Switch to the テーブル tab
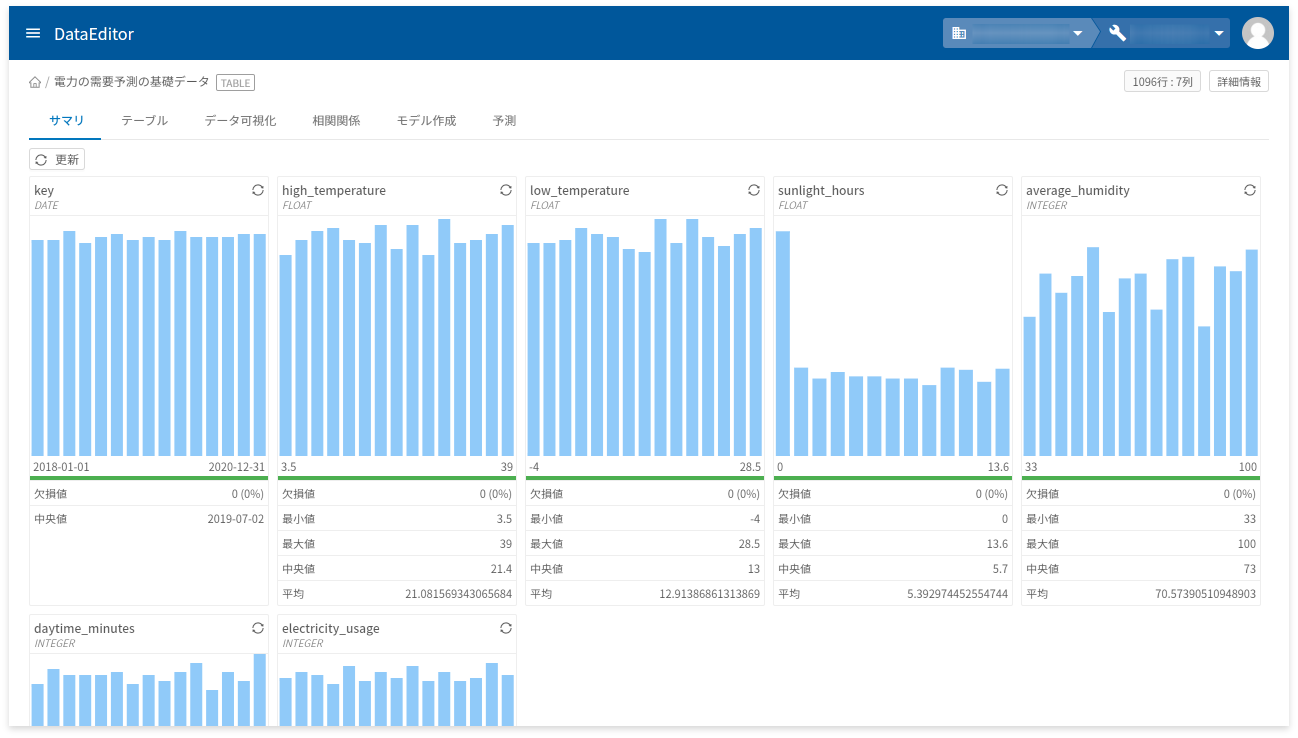 [144, 121]
